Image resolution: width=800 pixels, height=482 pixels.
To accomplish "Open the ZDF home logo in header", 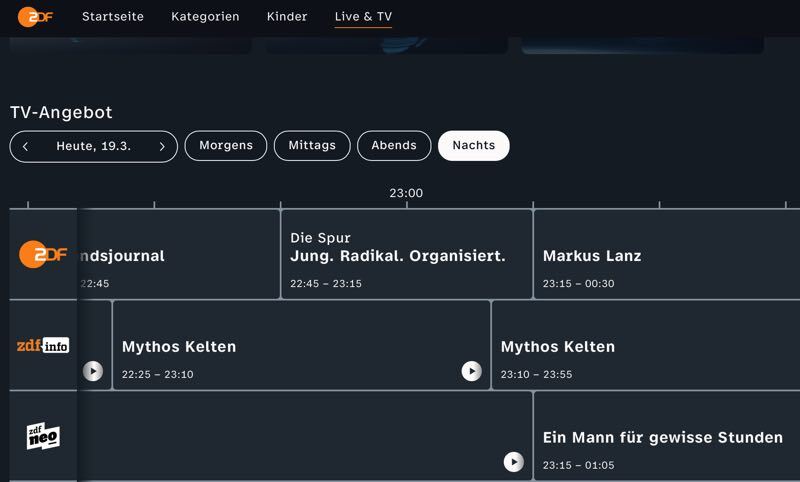I will (x=35, y=17).
